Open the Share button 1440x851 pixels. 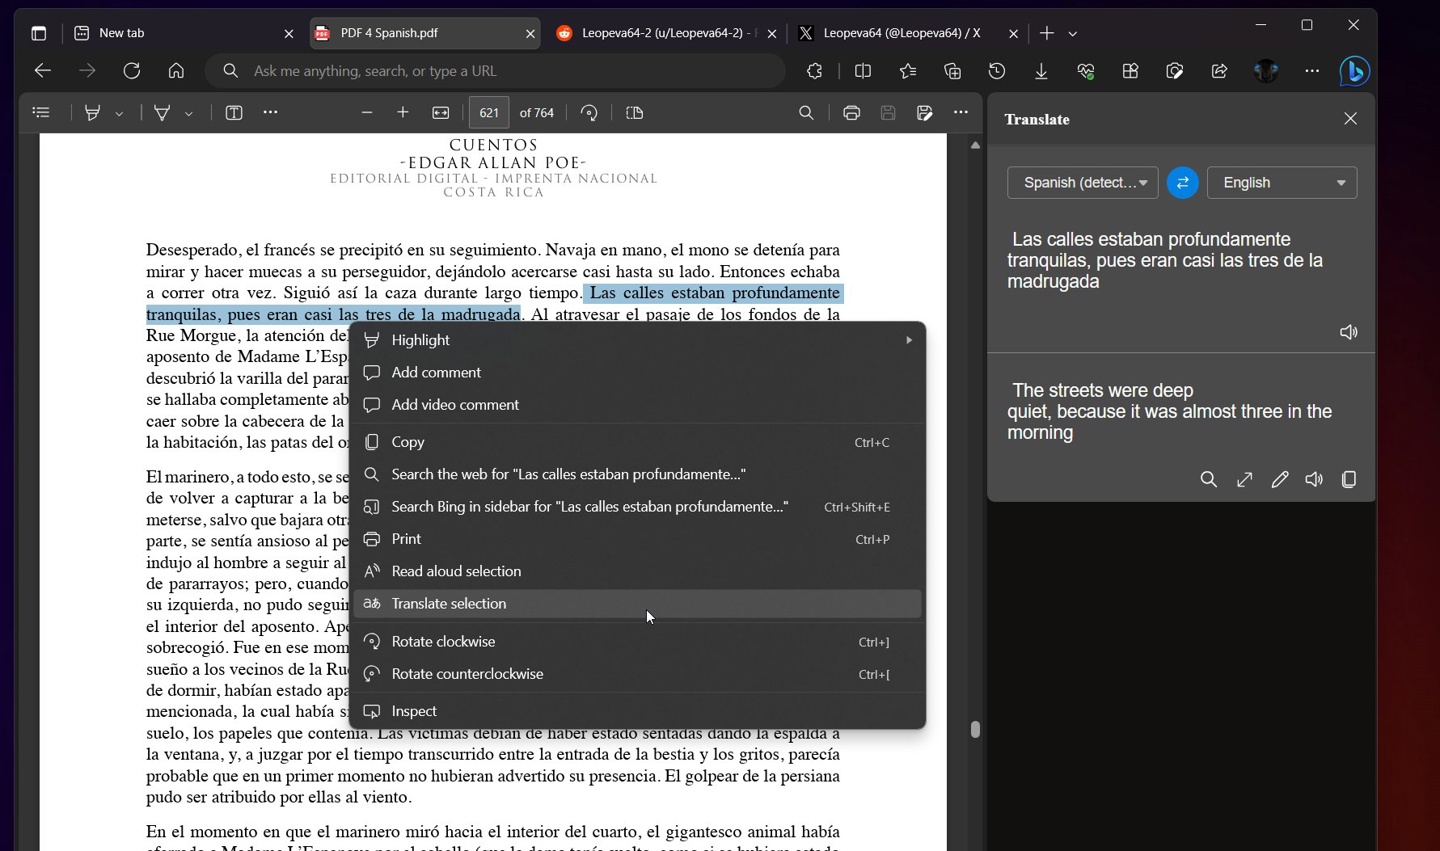(1219, 71)
